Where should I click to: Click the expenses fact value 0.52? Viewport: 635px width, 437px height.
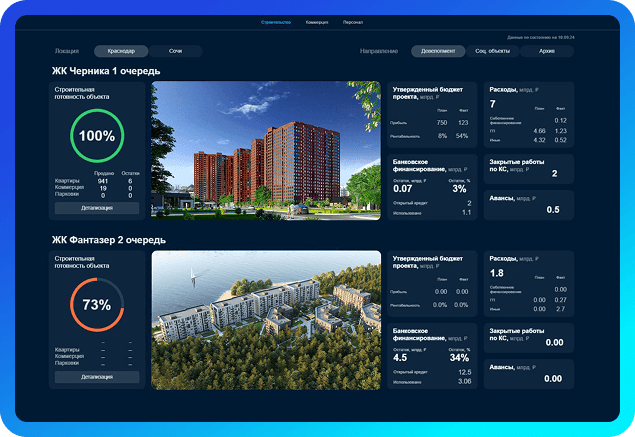click(x=560, y=140)
